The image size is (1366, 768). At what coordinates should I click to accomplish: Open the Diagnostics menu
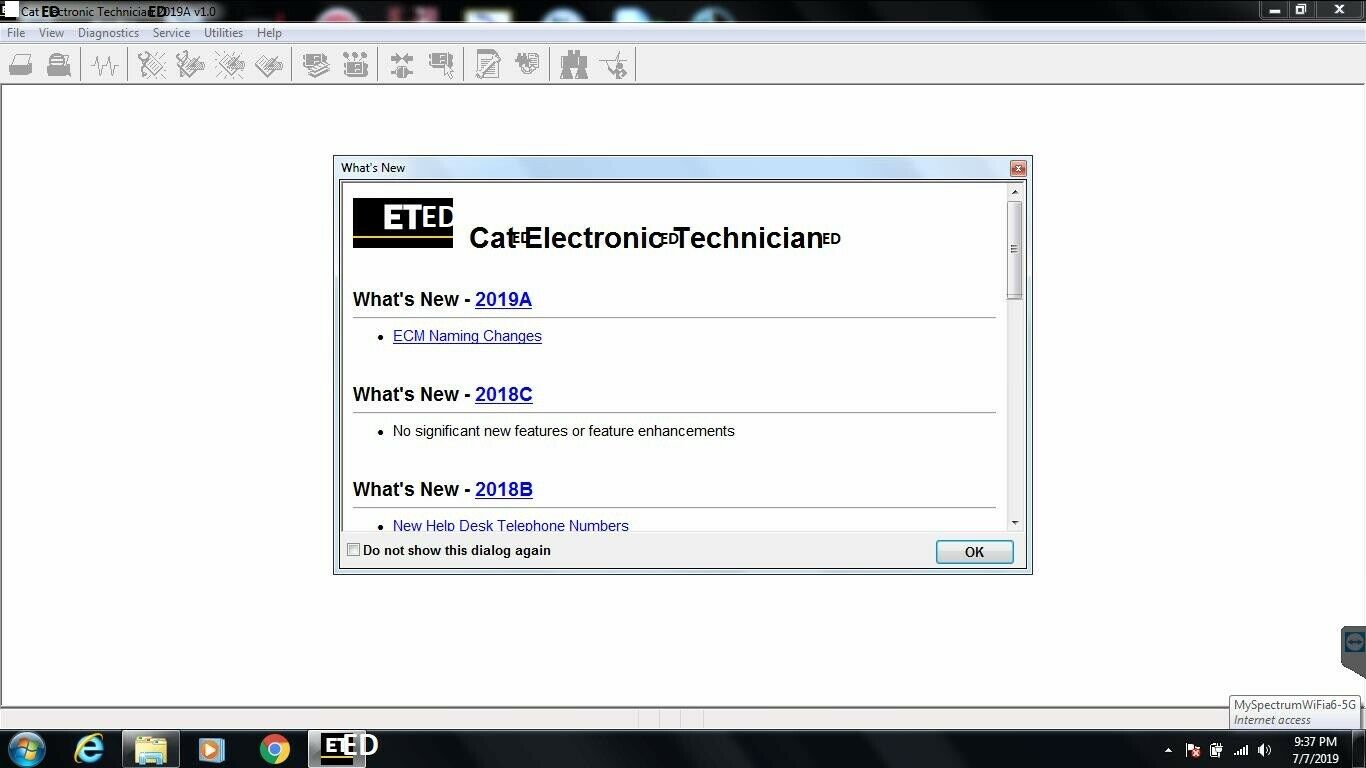pos(108,33)
